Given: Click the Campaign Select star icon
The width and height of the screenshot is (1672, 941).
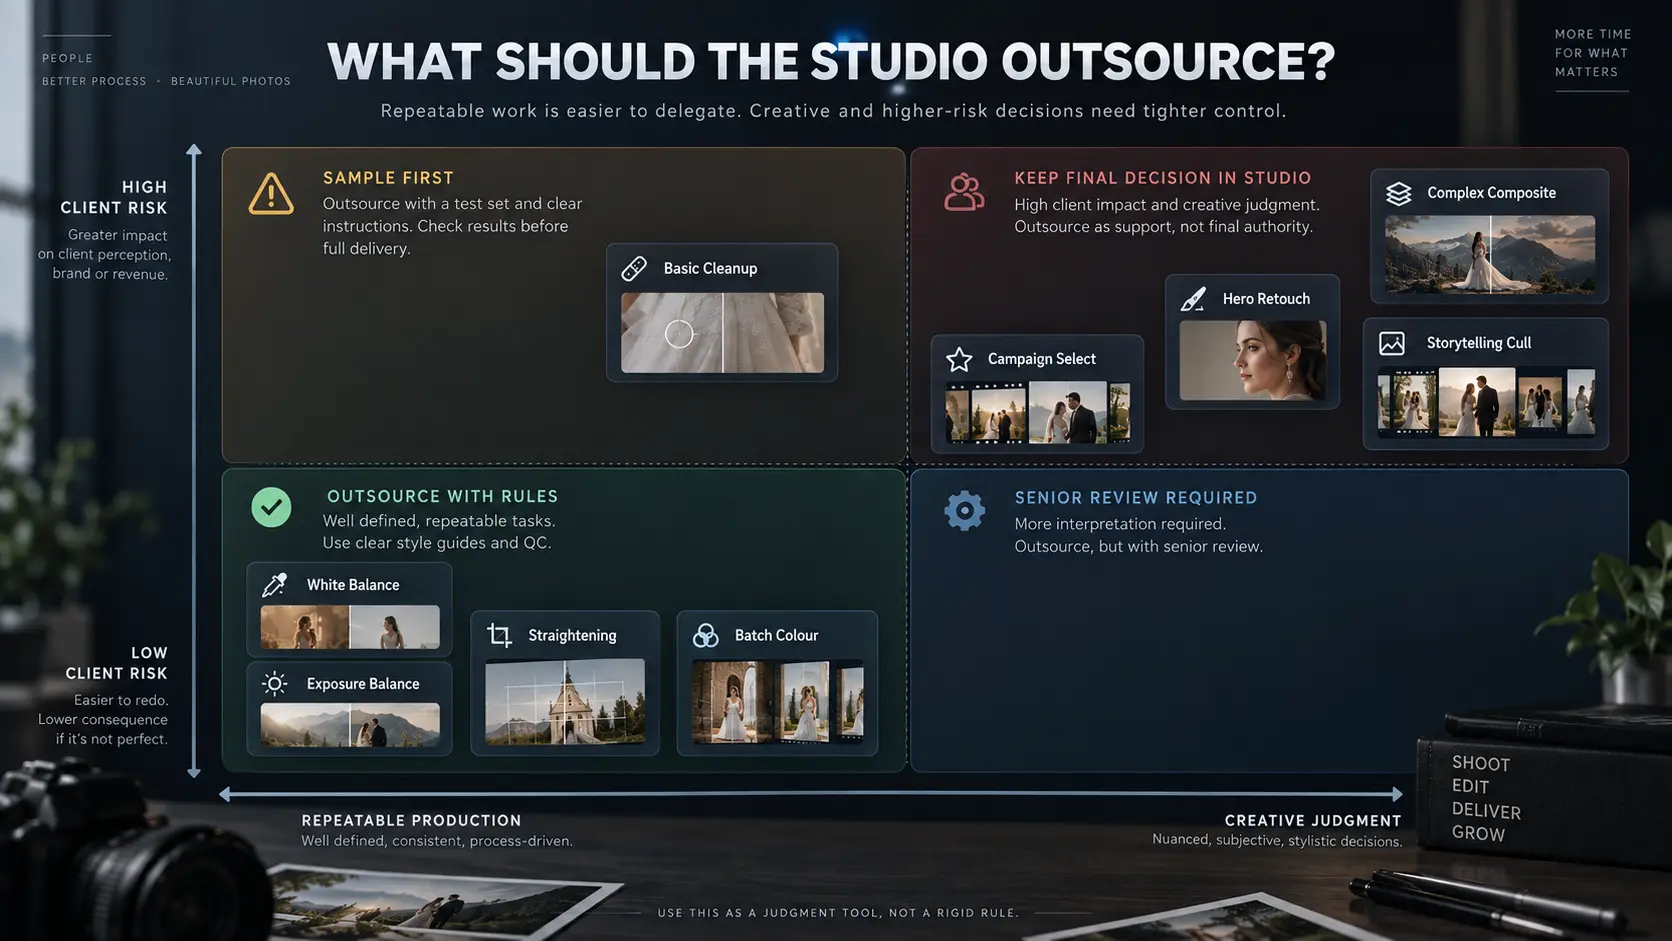Looking at the screenshot, I should 959,359.
